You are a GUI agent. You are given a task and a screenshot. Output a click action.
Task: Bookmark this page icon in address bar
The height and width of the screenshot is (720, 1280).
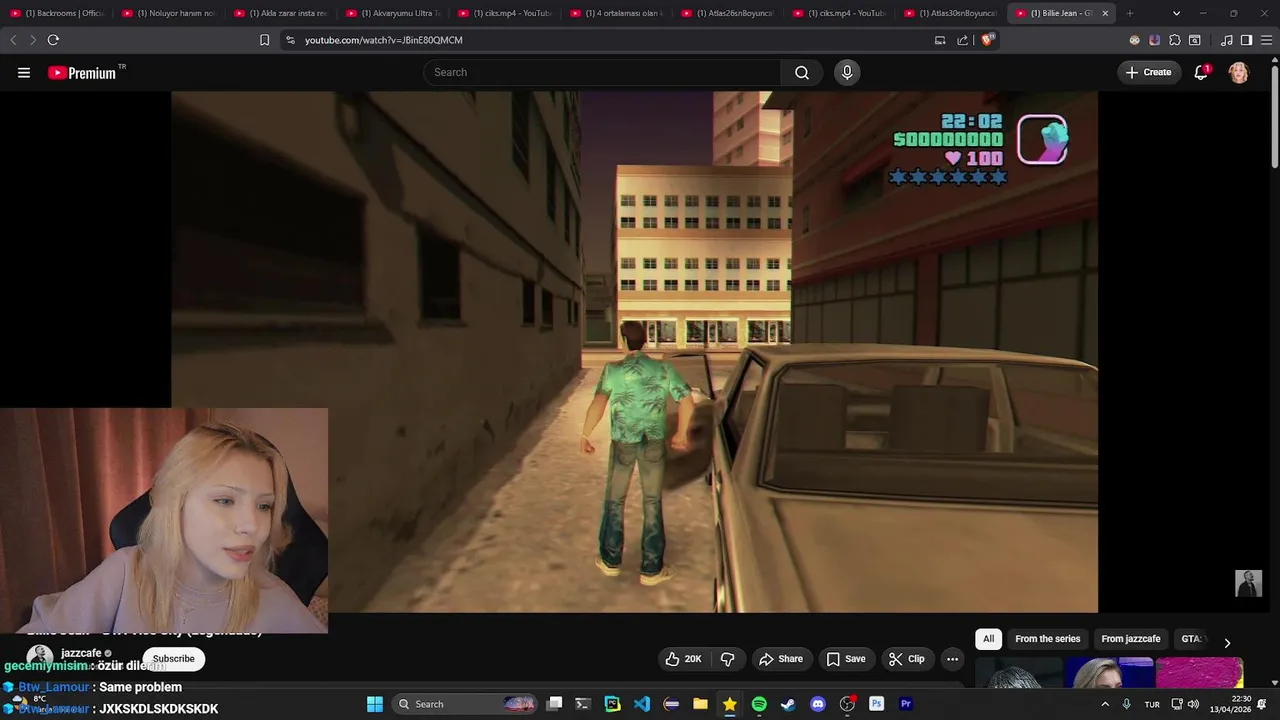click(264, 40)
